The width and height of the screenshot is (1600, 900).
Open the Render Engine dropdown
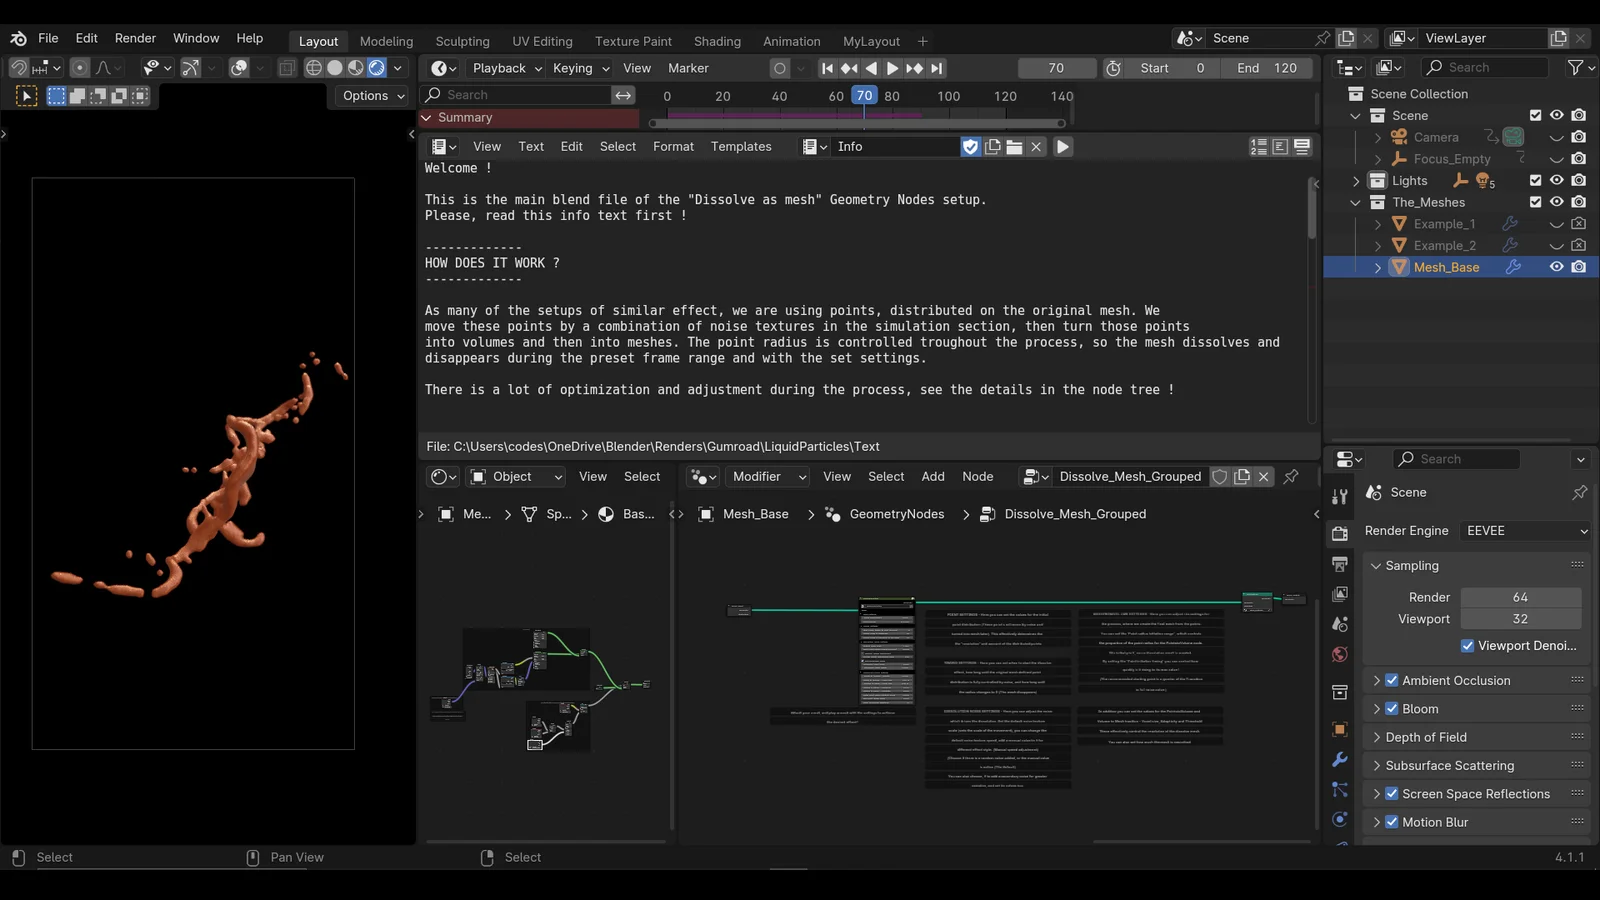click(1524, 531)
